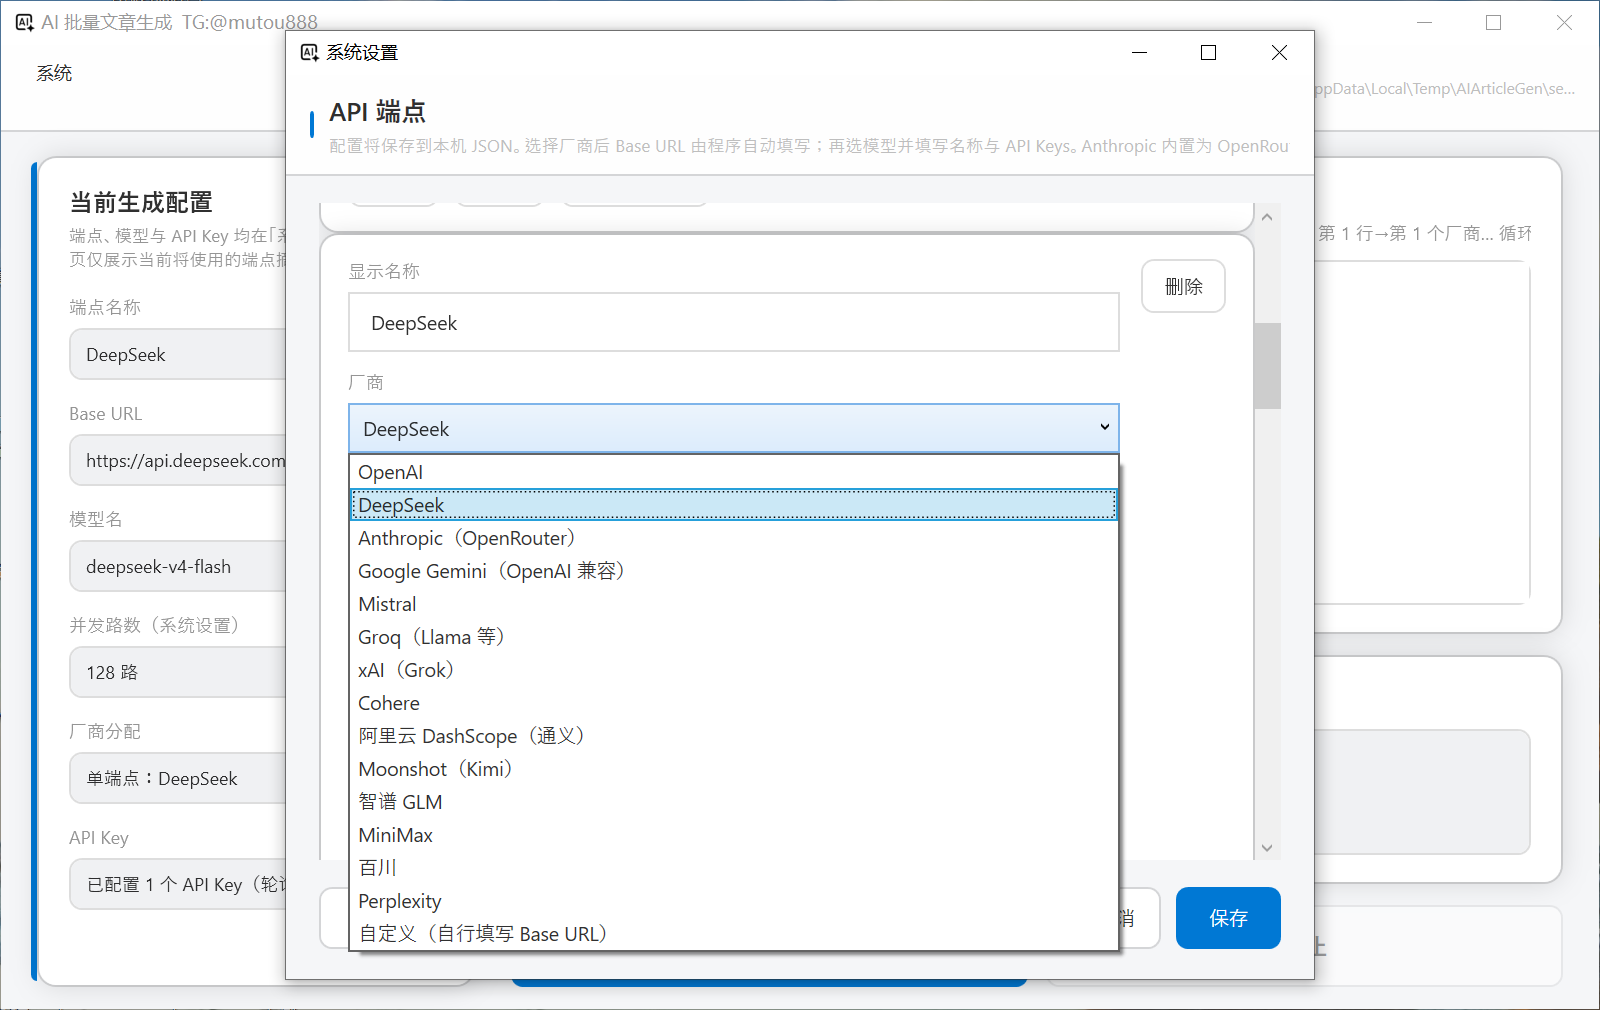Choose DeepSeek option in dropdown list

(733, 505)
